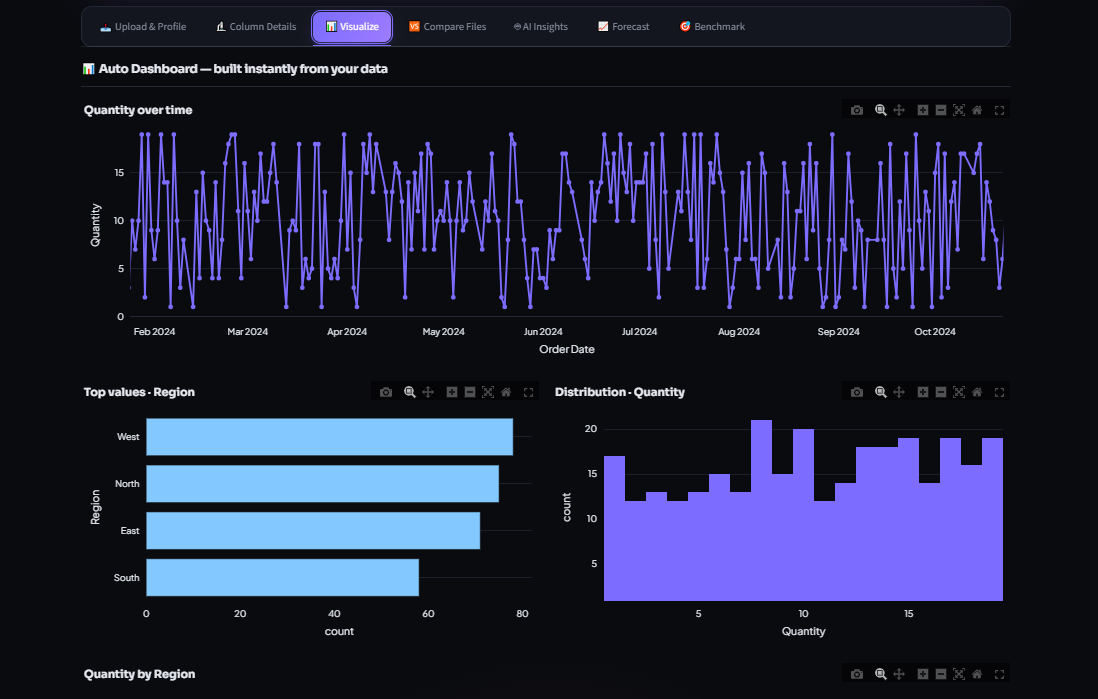Zoom in on Distribution Quantity chart

[x=923, y=392]
